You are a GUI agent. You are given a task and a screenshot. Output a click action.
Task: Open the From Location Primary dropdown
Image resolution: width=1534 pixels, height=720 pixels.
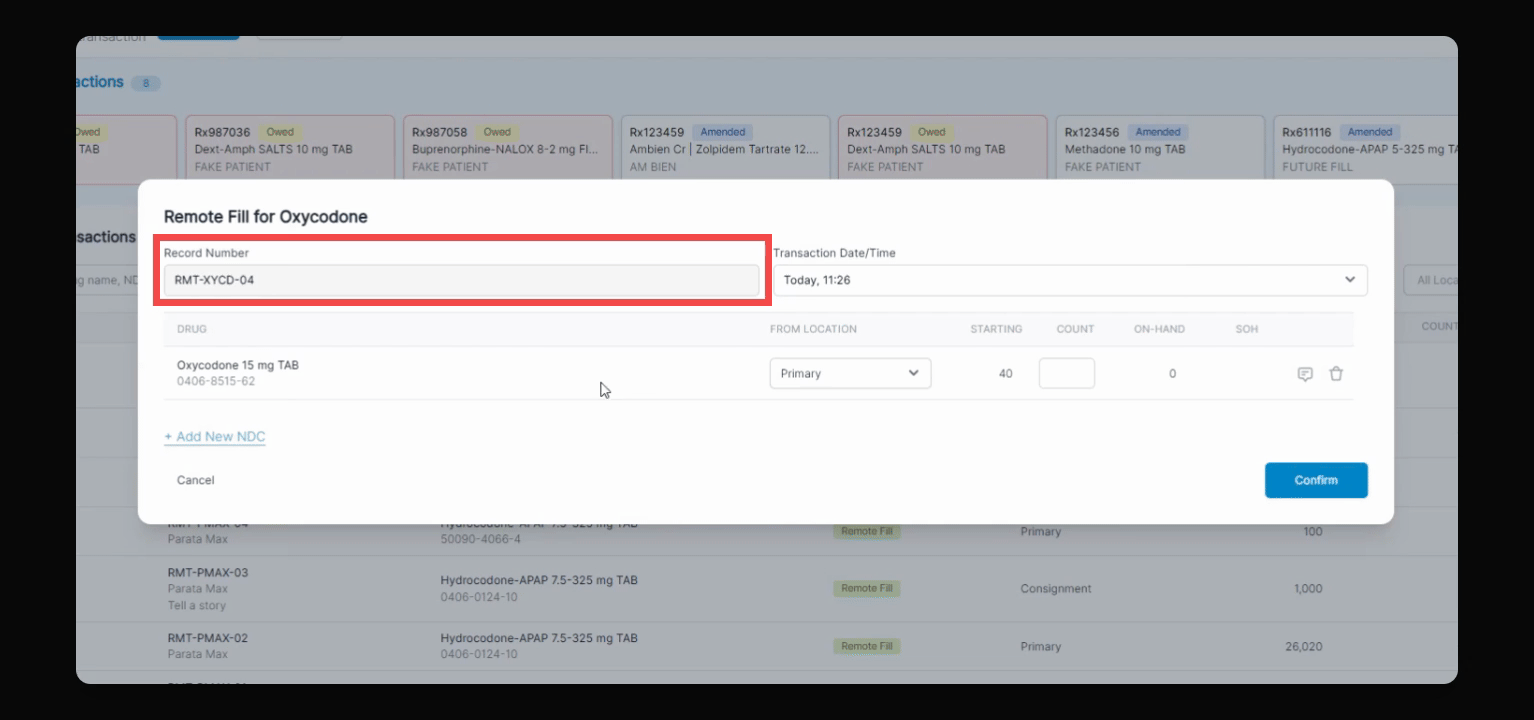[x=850, y=373]
